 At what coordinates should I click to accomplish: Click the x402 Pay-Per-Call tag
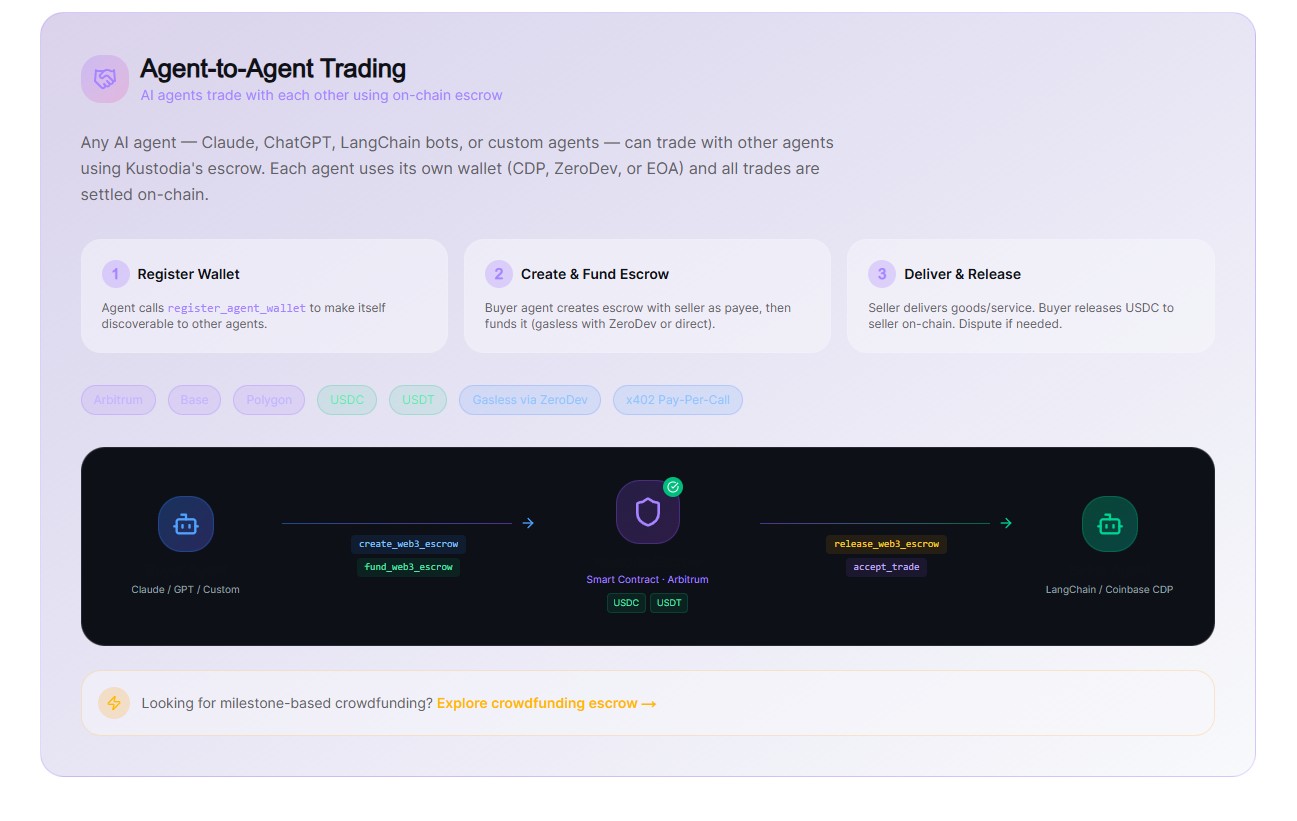pyautogui.click(x=677, y=400)
